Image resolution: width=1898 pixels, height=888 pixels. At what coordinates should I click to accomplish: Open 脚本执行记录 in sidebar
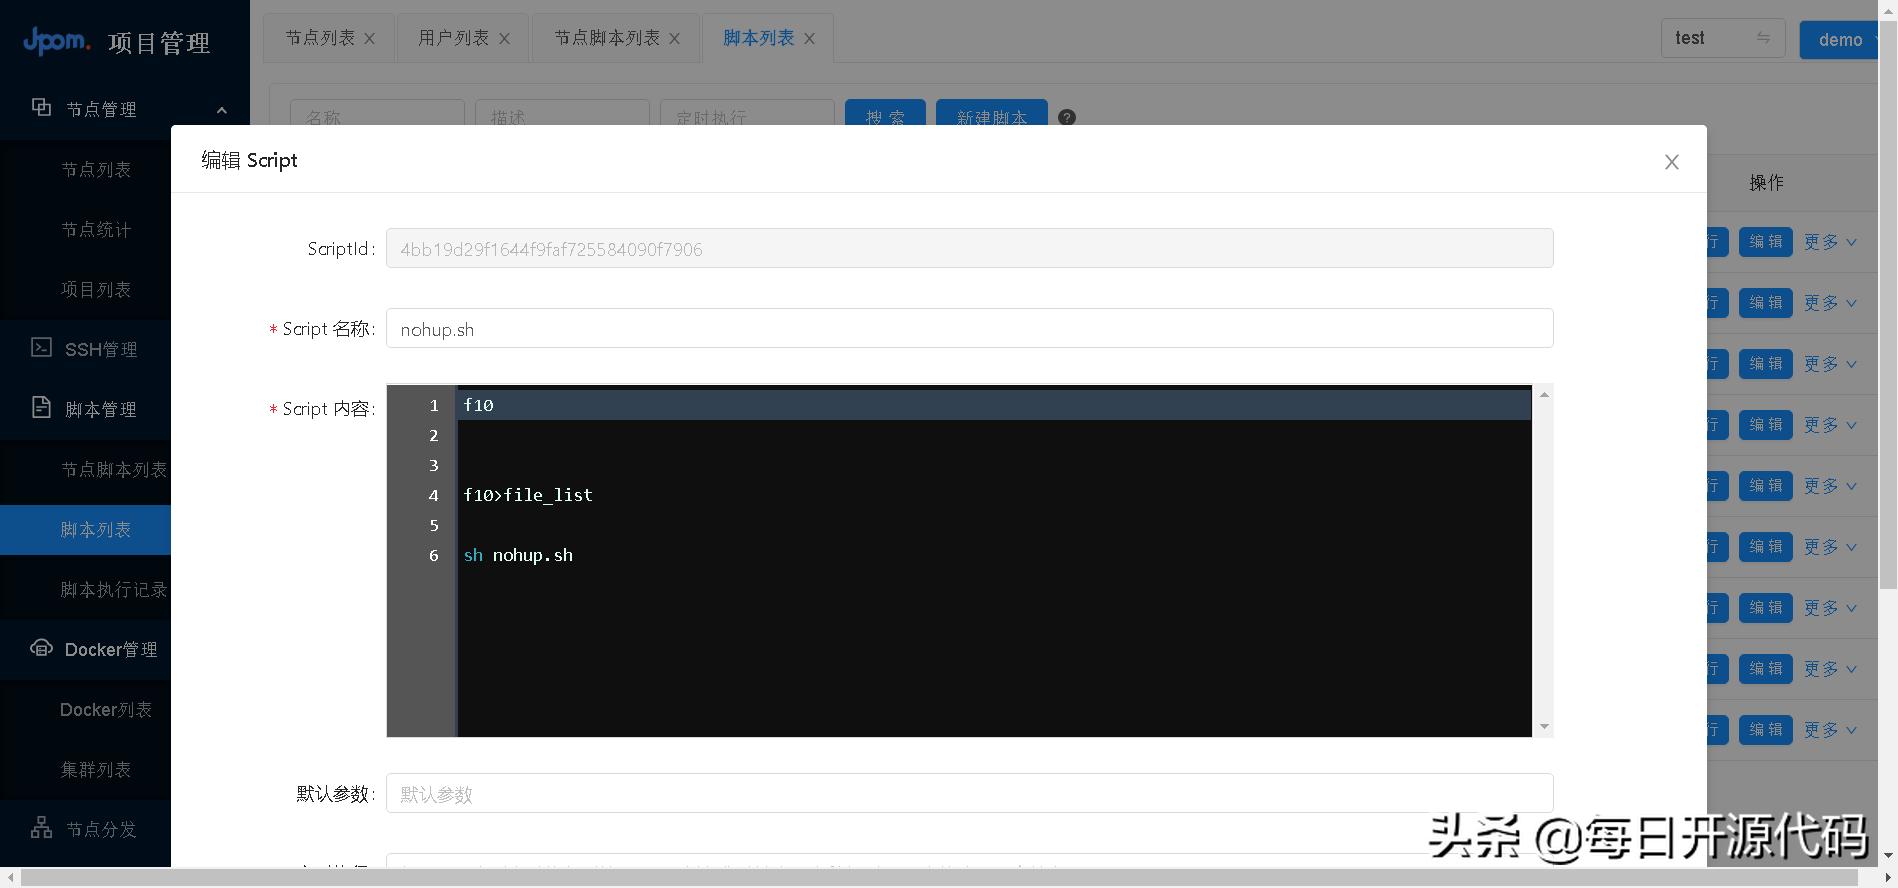coord(113,590)
